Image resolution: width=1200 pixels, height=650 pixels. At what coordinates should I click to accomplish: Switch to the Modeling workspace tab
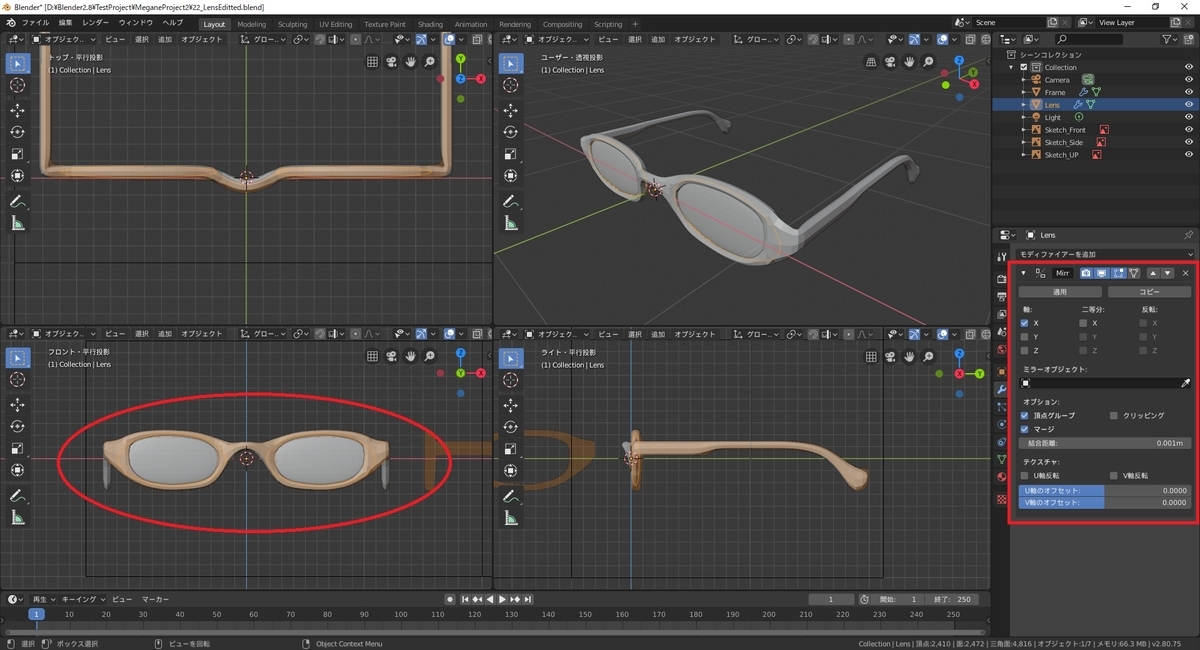(252, 24)
